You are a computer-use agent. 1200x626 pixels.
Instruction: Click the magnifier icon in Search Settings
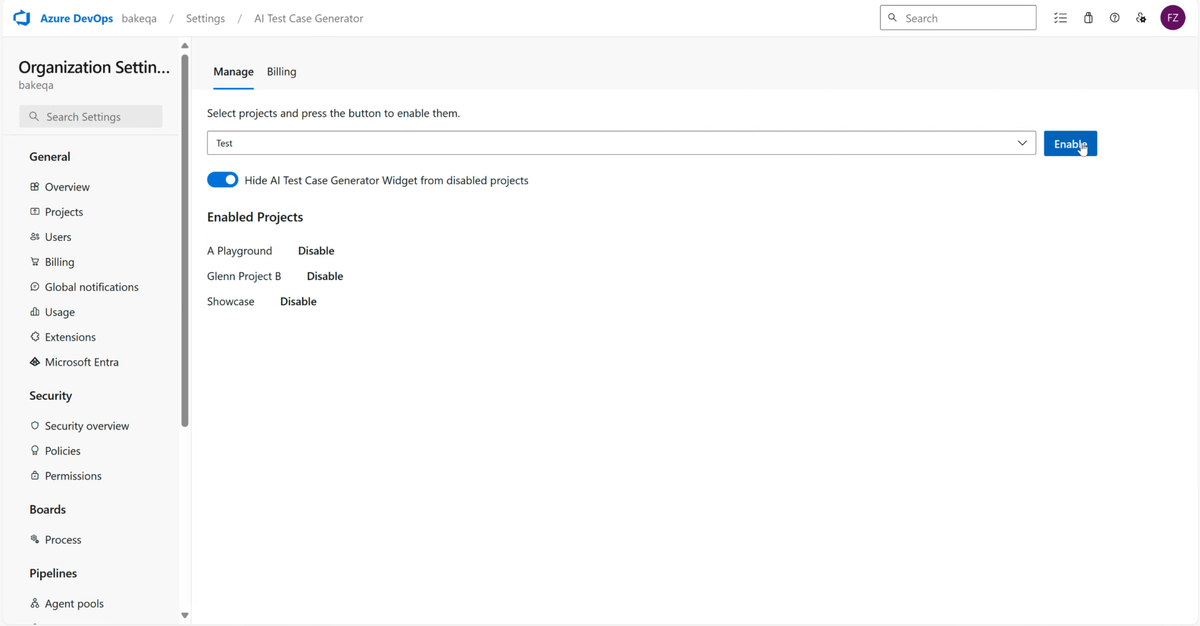coord(34,117)
